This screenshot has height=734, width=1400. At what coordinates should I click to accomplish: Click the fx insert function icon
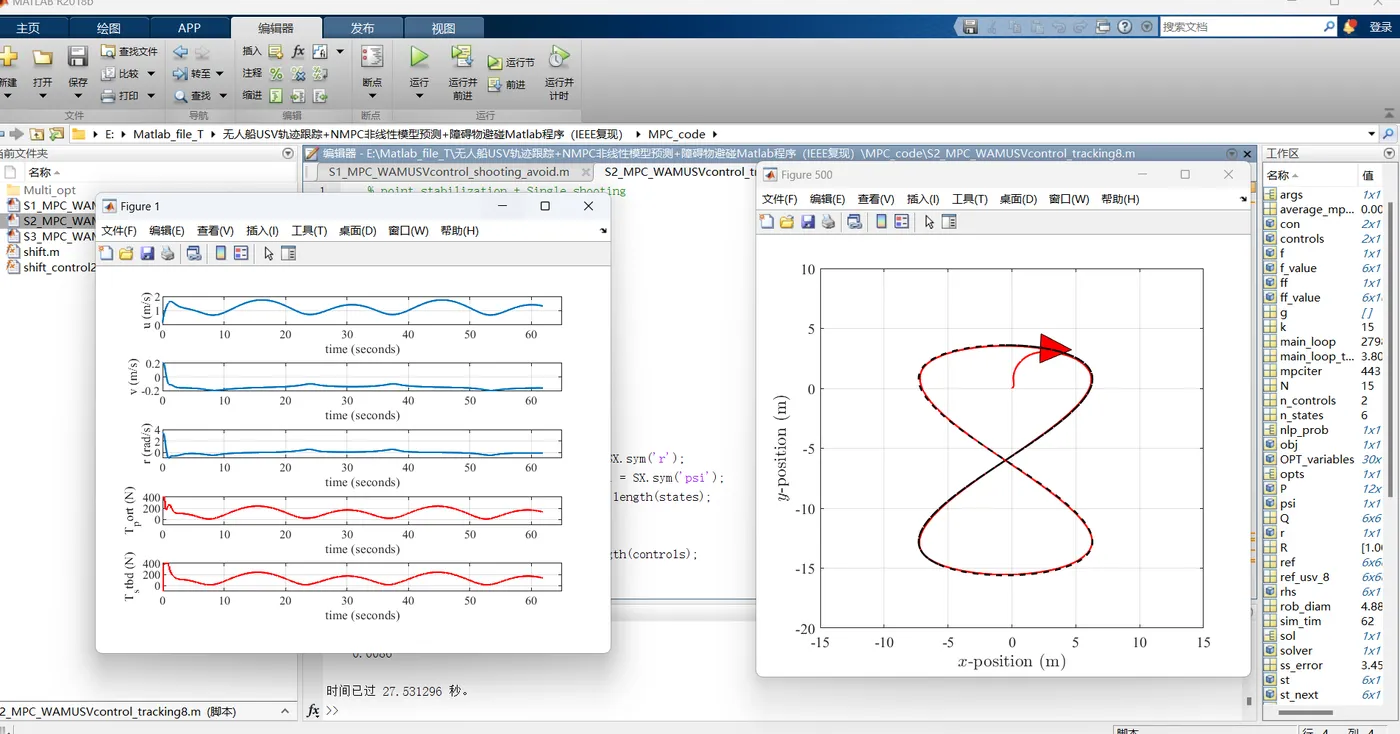298,51
